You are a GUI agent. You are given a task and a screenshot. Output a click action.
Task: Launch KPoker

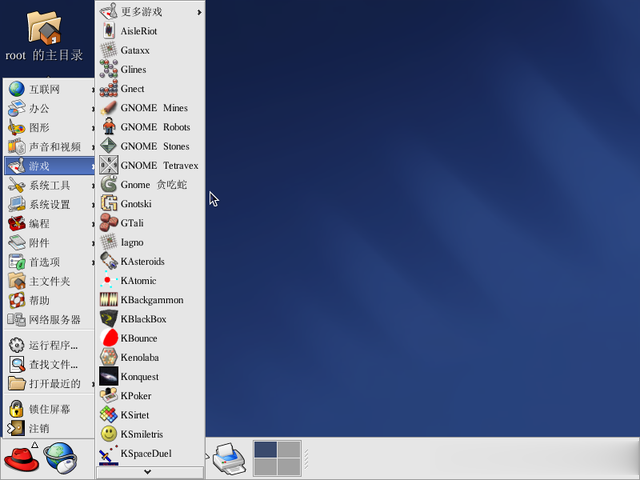point(150,396)
